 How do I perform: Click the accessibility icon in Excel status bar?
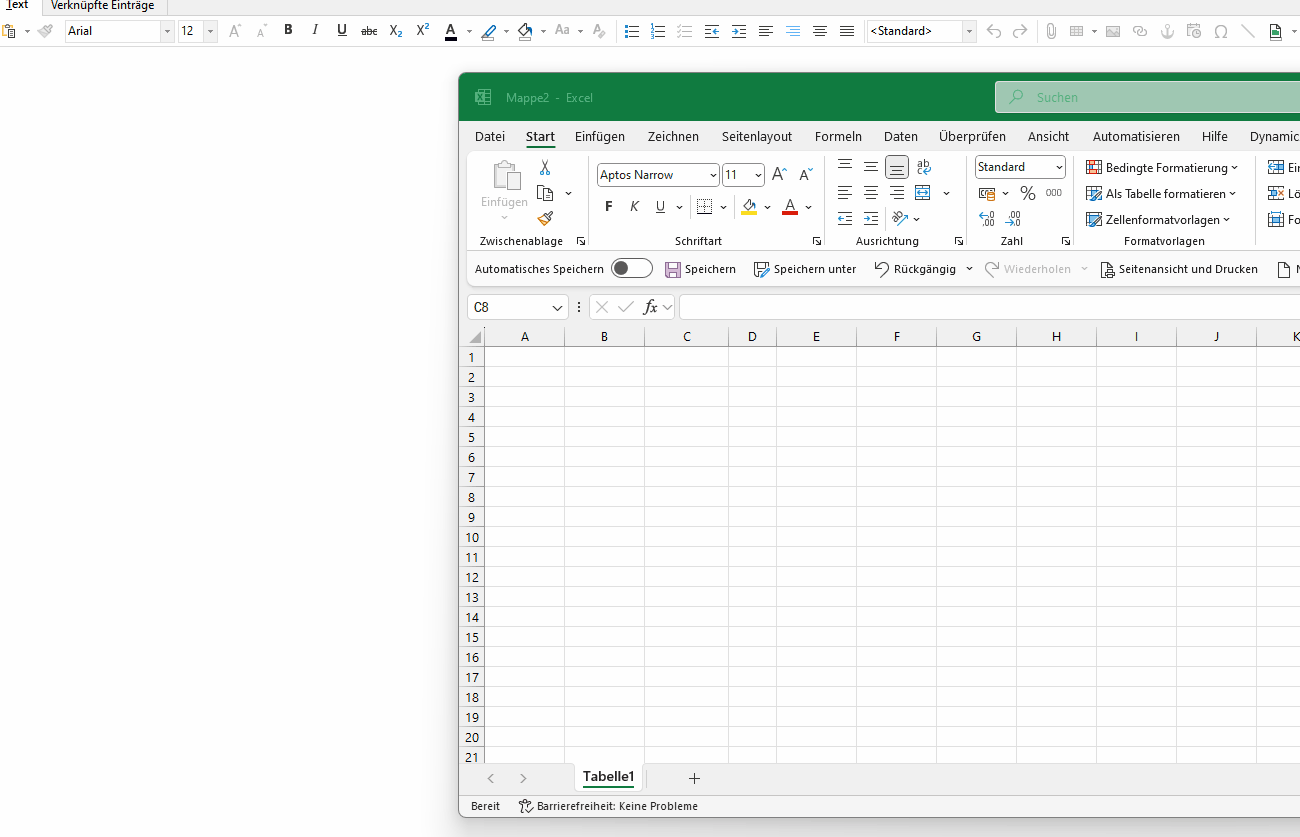(526, 806)
